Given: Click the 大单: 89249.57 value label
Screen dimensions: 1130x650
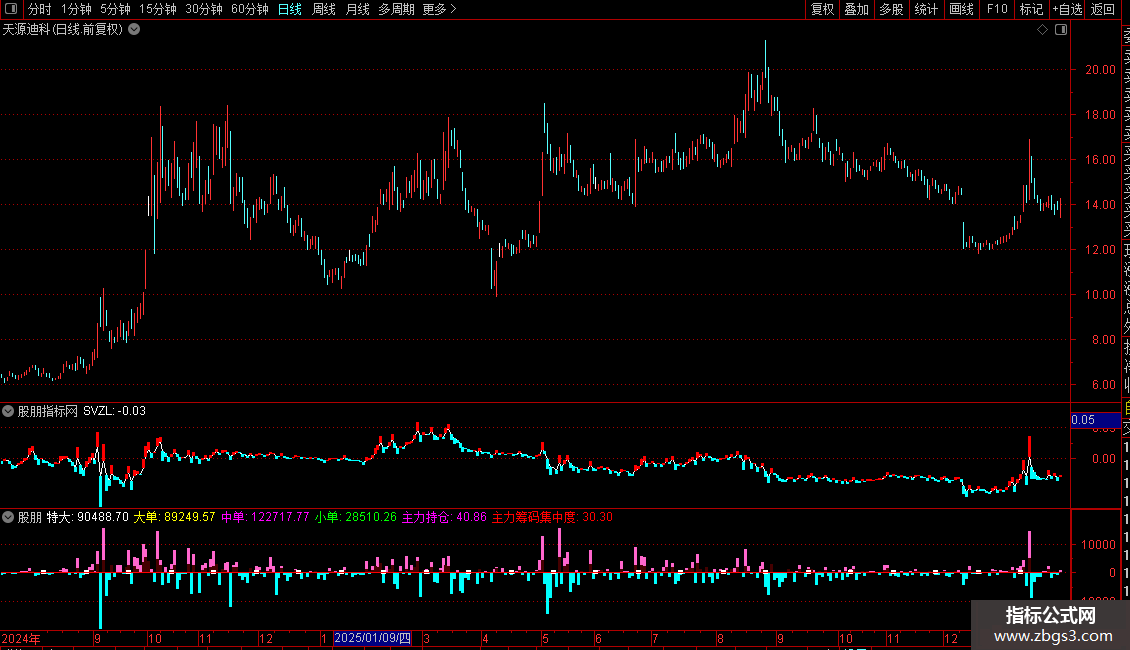Looking at the screenshot, I should (x=174, y=517).
